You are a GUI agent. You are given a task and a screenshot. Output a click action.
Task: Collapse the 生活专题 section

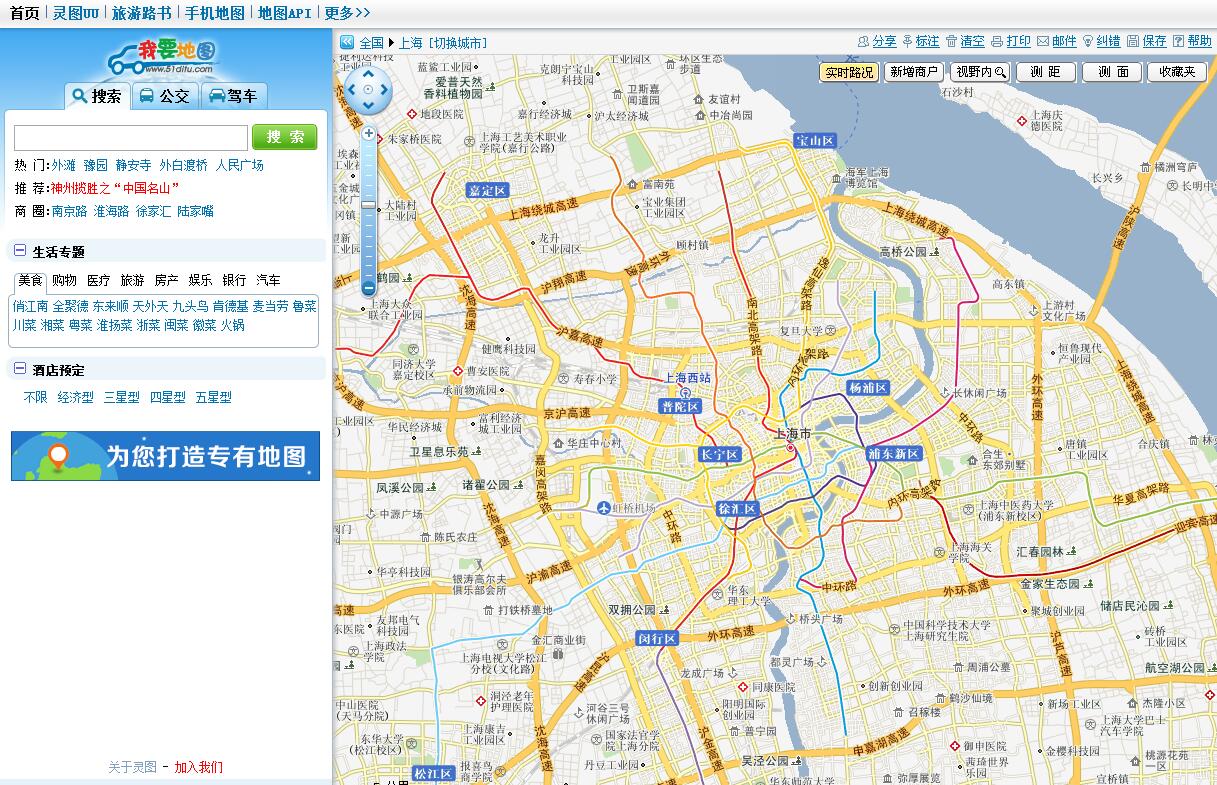20,251
